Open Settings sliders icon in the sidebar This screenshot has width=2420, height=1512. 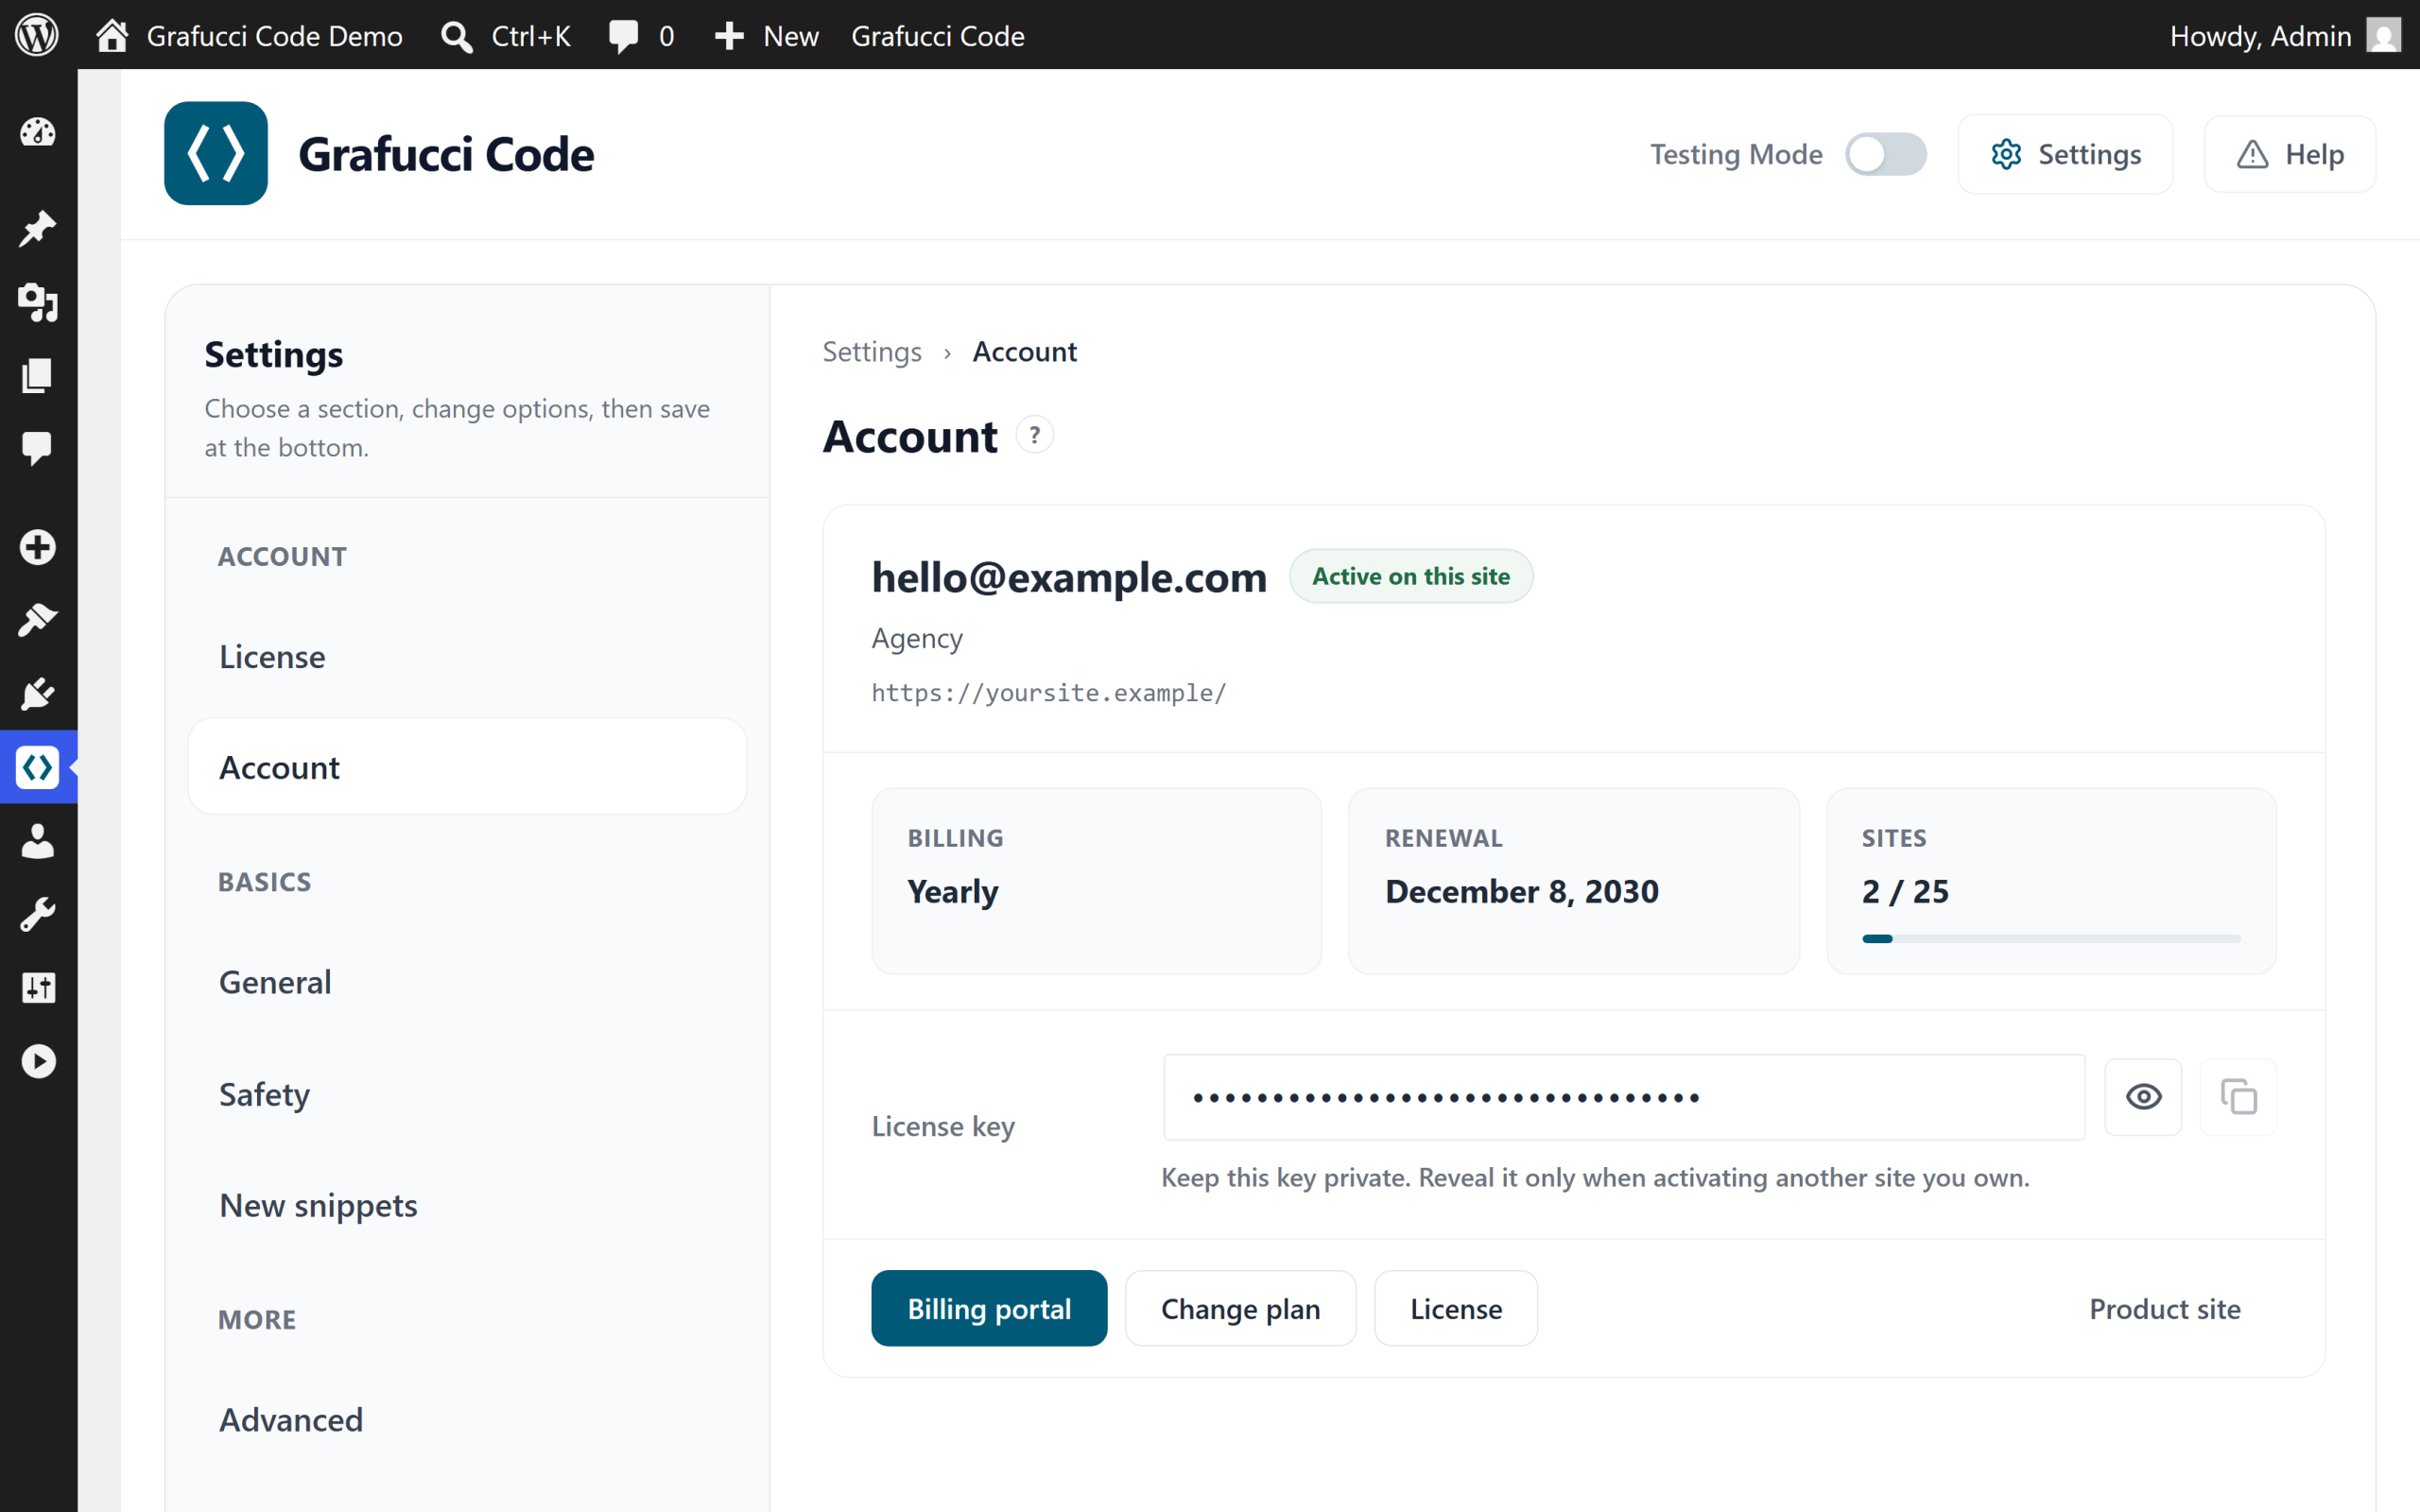tap(38, 988)
